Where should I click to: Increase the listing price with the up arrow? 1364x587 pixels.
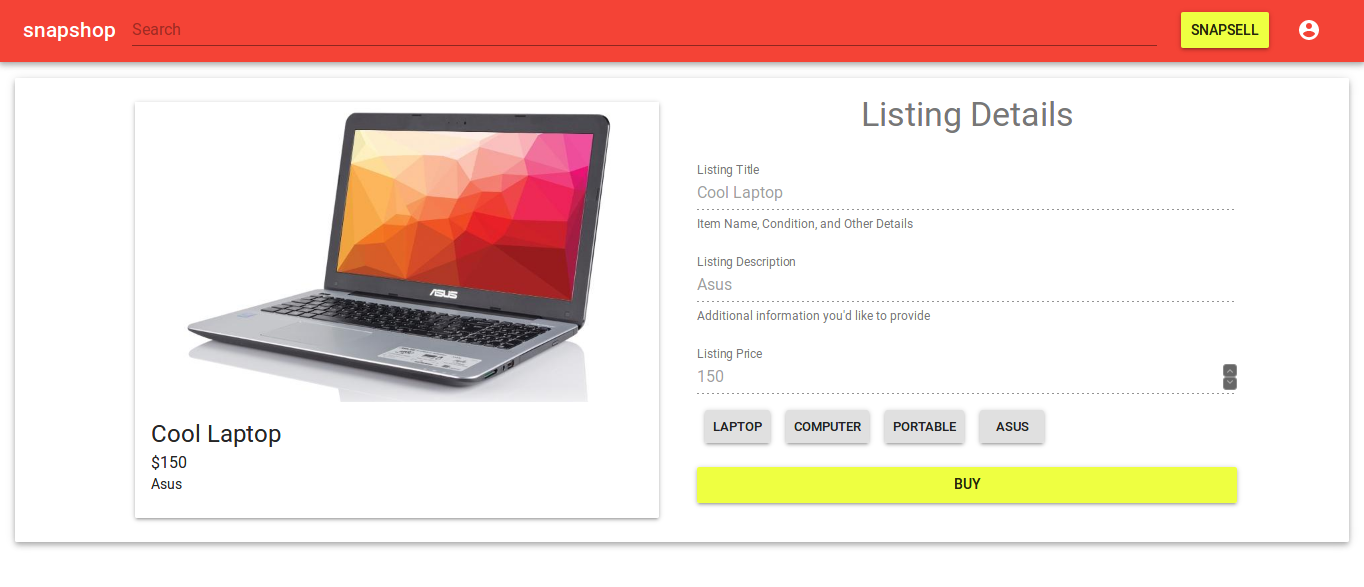click(1230, 370)
